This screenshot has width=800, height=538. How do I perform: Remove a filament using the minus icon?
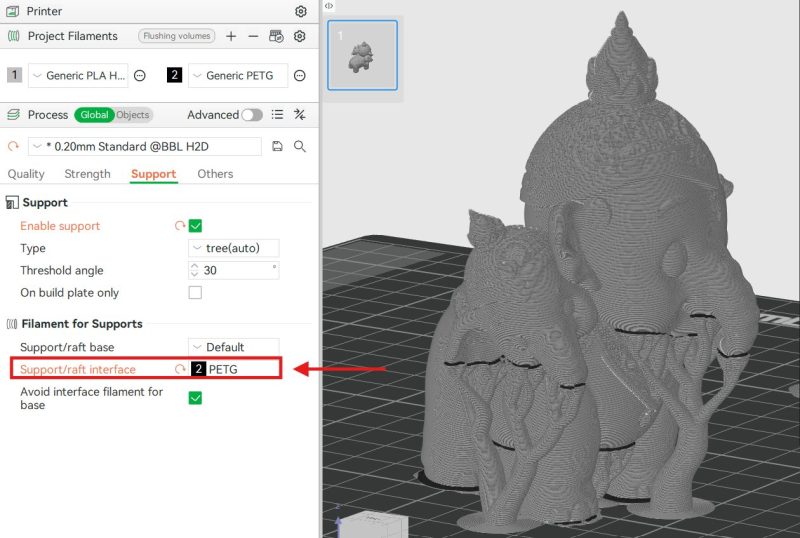(253, 36)
